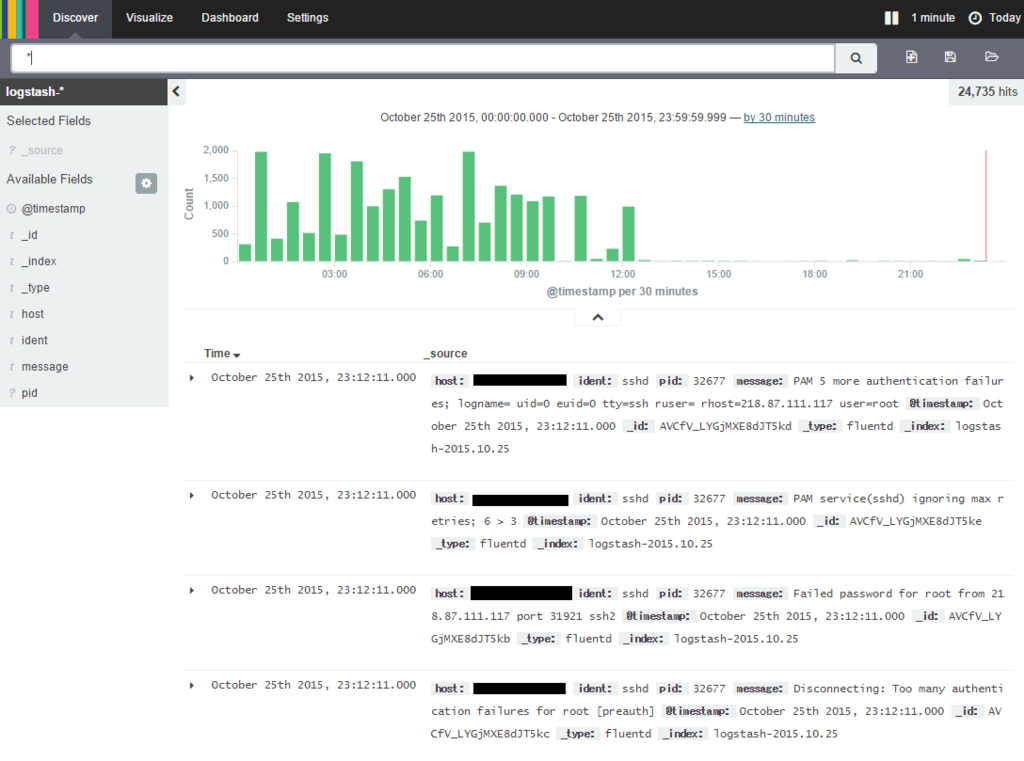Focus the query search input box
Image resolution: width=1024 pixels, height=761 pixels.
pyautogui.click(x=423, y=58)
